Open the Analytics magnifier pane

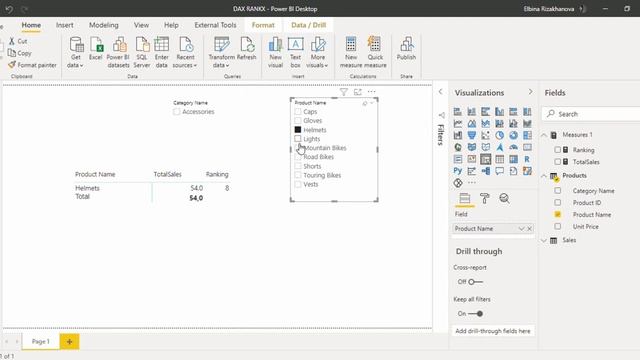(x=504, y=198)
